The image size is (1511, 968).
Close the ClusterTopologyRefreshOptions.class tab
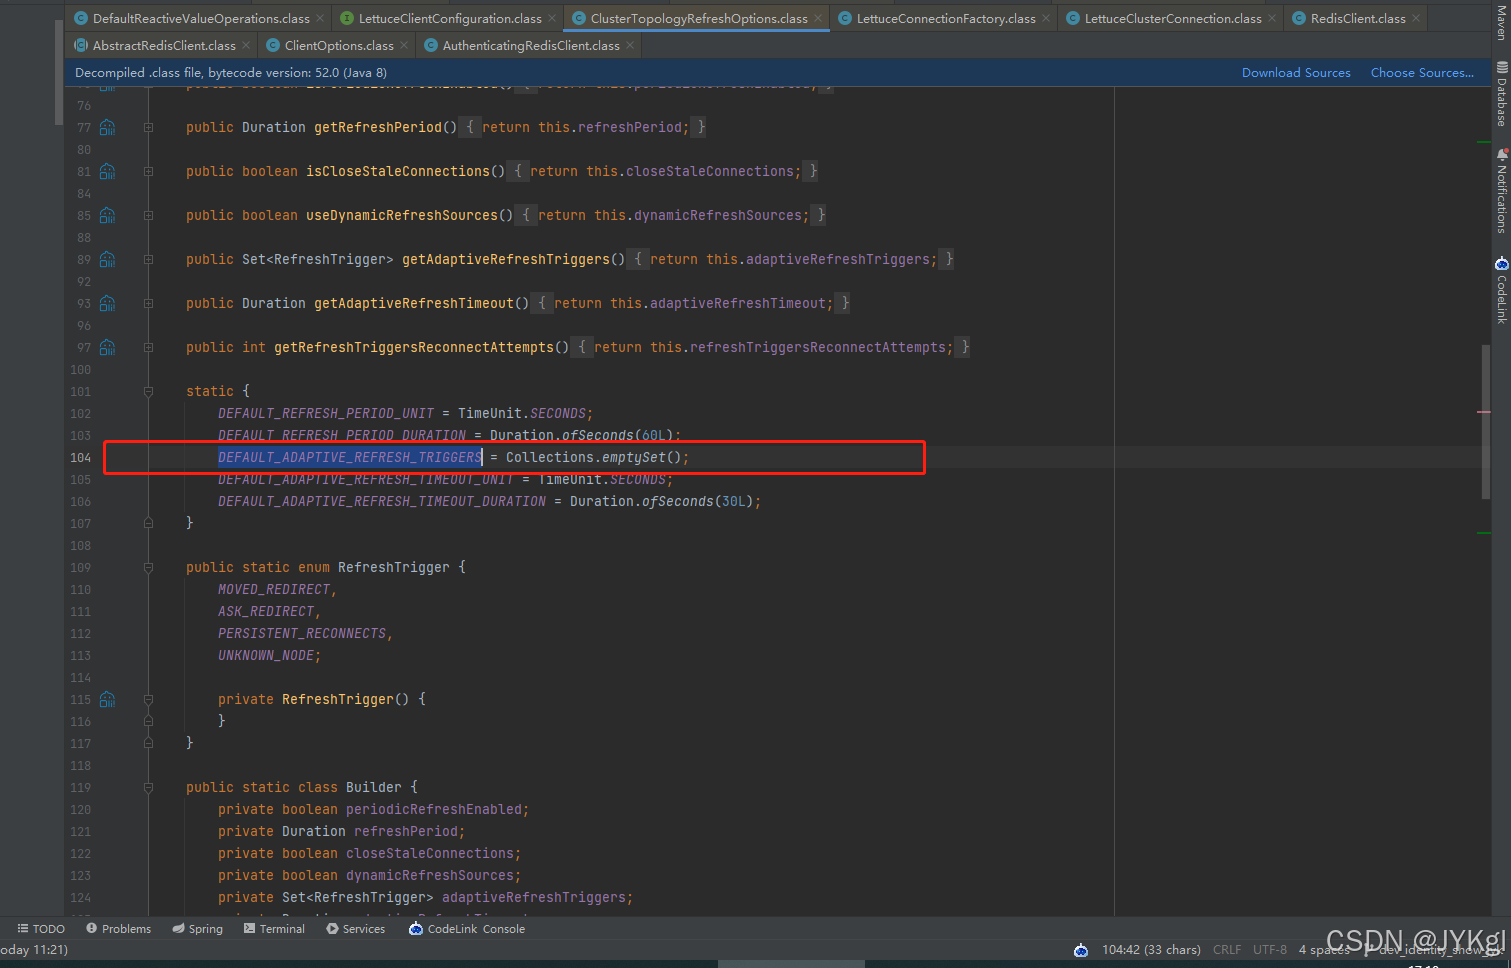click(818, 18)
